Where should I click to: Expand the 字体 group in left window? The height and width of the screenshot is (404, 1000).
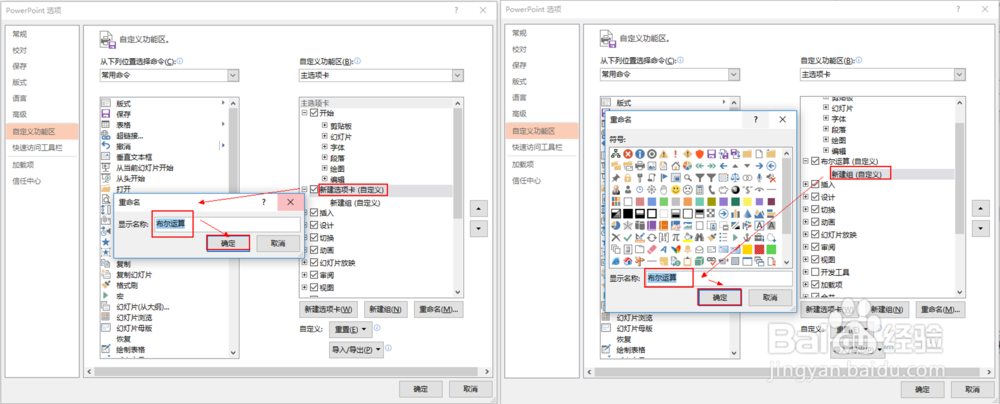[x=325, y=149]
